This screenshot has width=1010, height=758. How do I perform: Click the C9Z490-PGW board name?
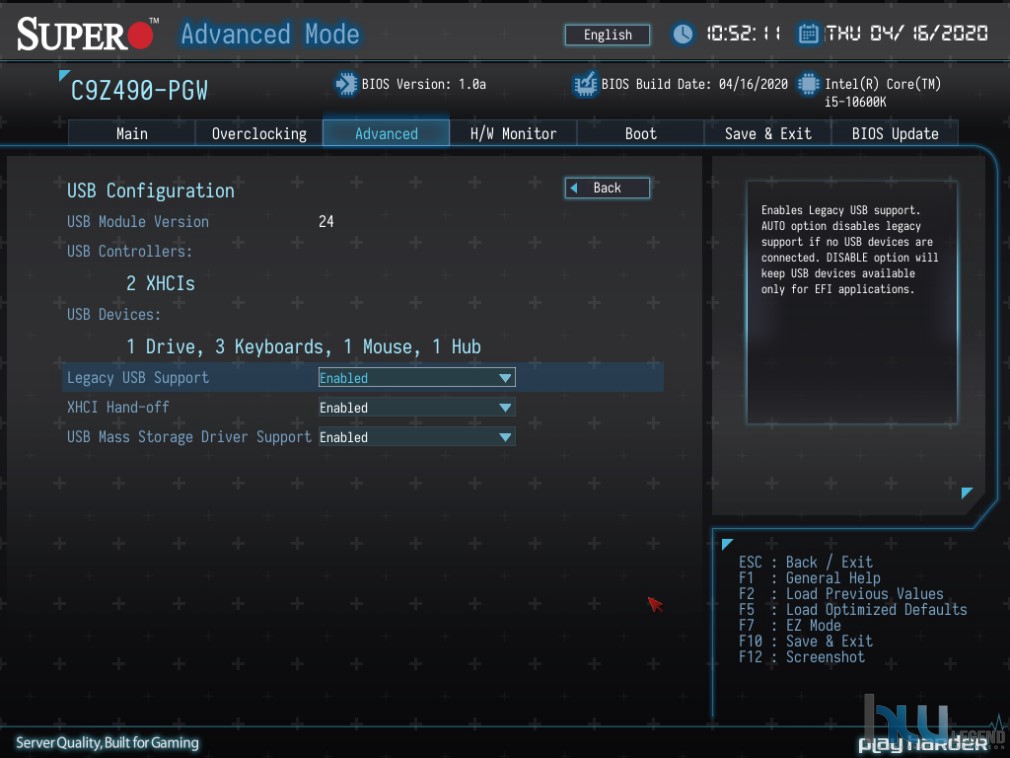[x=139, y=91]
